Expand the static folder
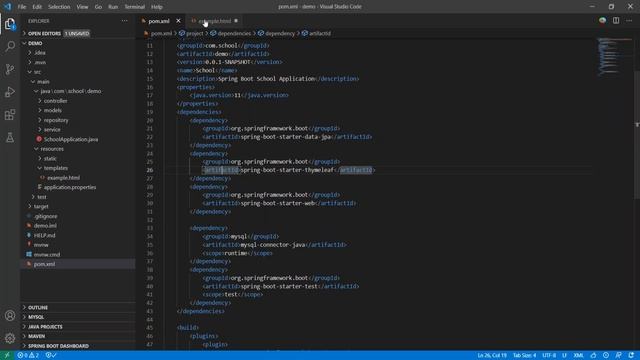Image resolution: width=640 pixels, height=360 pixels. click(78, 158)
